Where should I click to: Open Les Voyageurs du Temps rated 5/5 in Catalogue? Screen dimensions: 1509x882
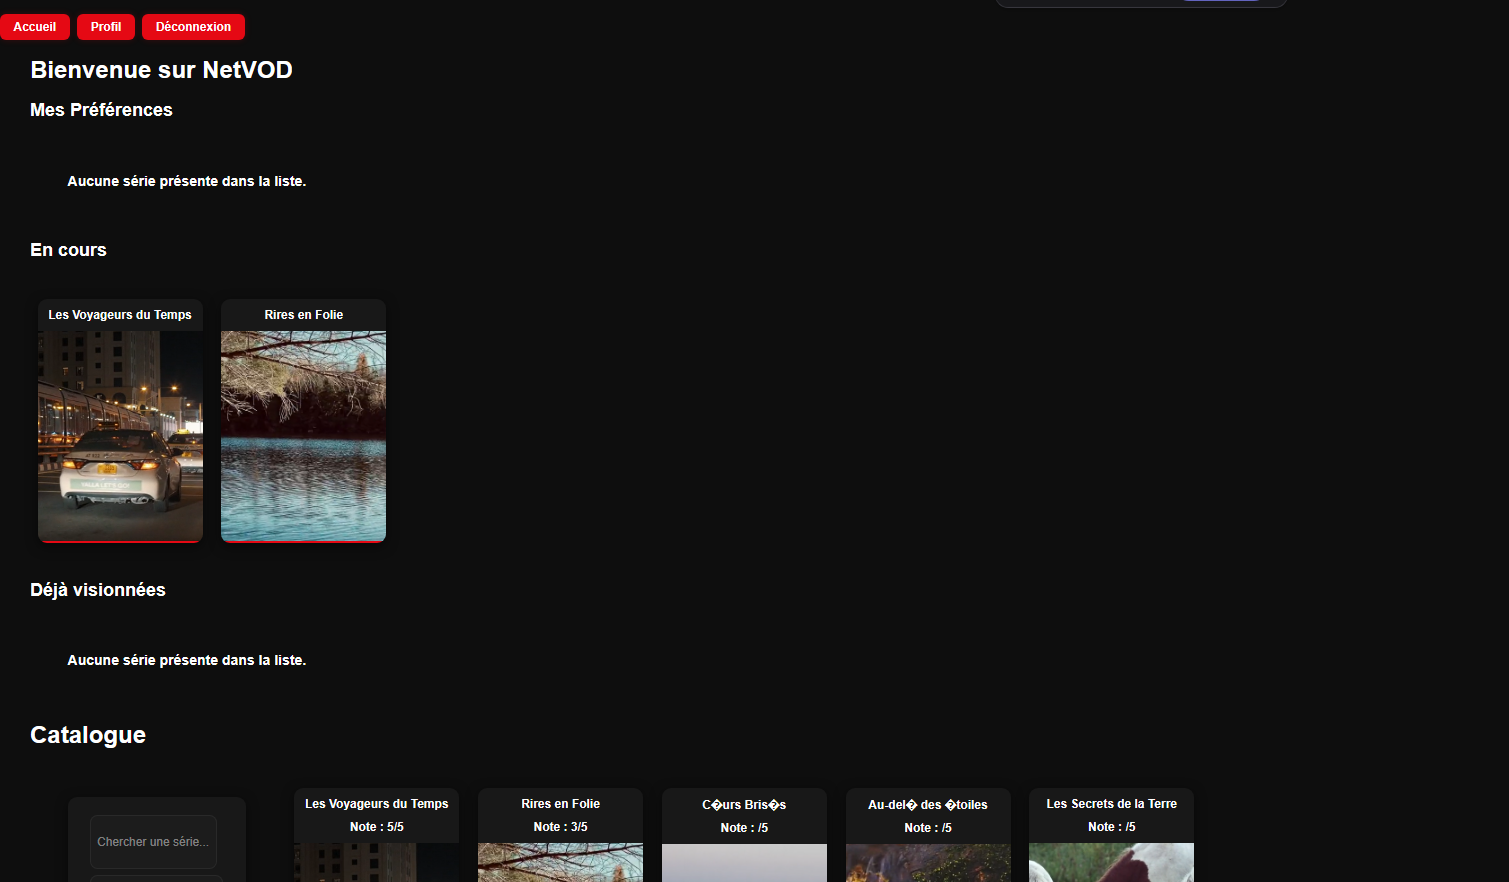coord(376,835)
